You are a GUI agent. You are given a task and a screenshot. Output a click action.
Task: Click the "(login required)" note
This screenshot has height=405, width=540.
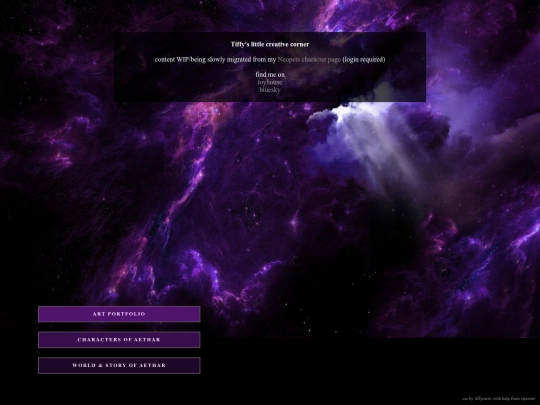click(x=364, y=60)
